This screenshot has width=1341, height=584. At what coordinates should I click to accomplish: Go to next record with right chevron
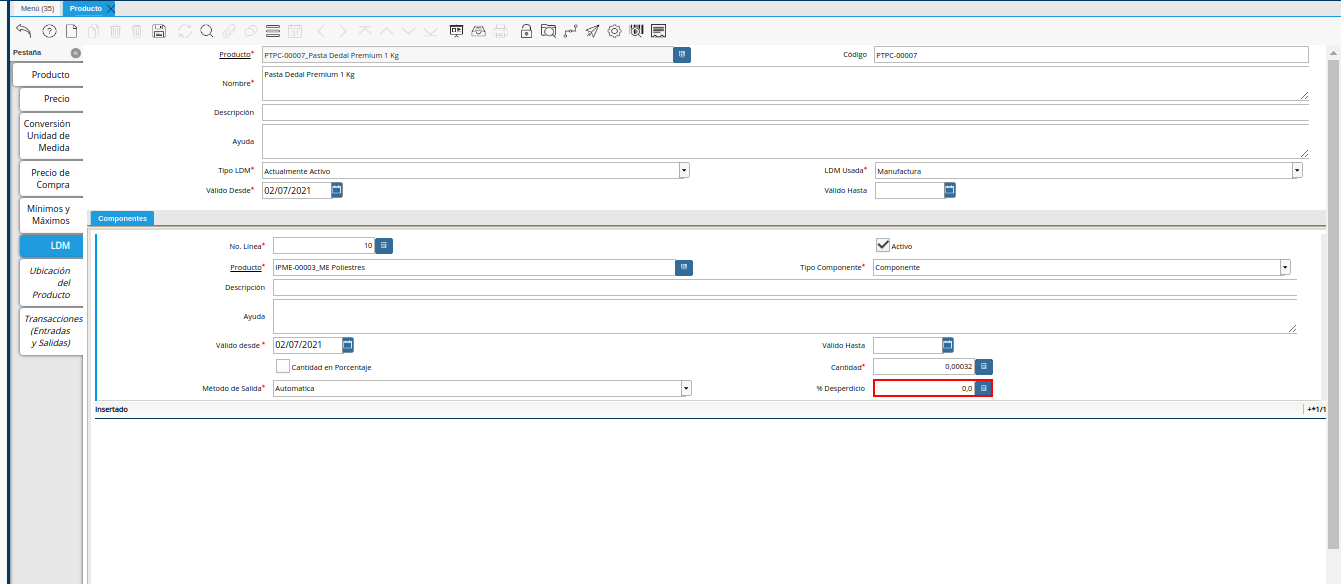[x=343, y=31]
